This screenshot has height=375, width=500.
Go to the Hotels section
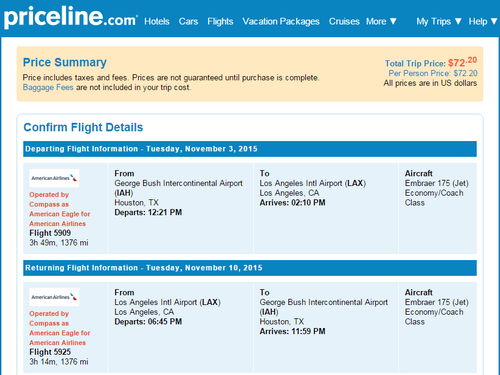[x=157, y=21]
